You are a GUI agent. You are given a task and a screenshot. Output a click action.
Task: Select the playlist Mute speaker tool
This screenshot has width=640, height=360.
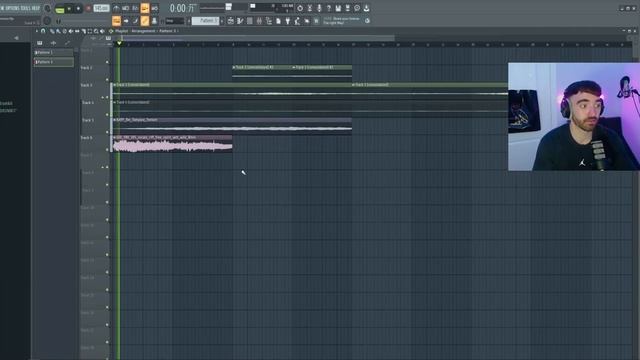point(71,31)
